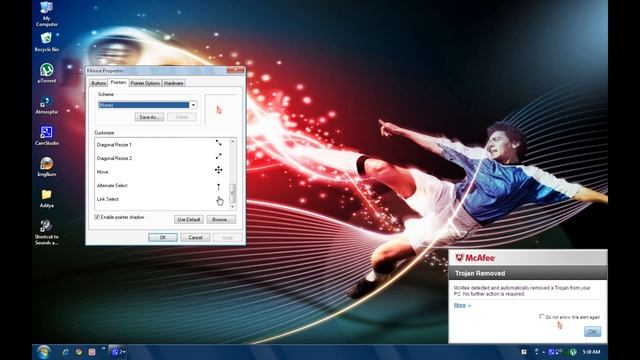Click the white square tray icon
The height and width of the screenshot is (360, 640).
(x=524, y=352)
